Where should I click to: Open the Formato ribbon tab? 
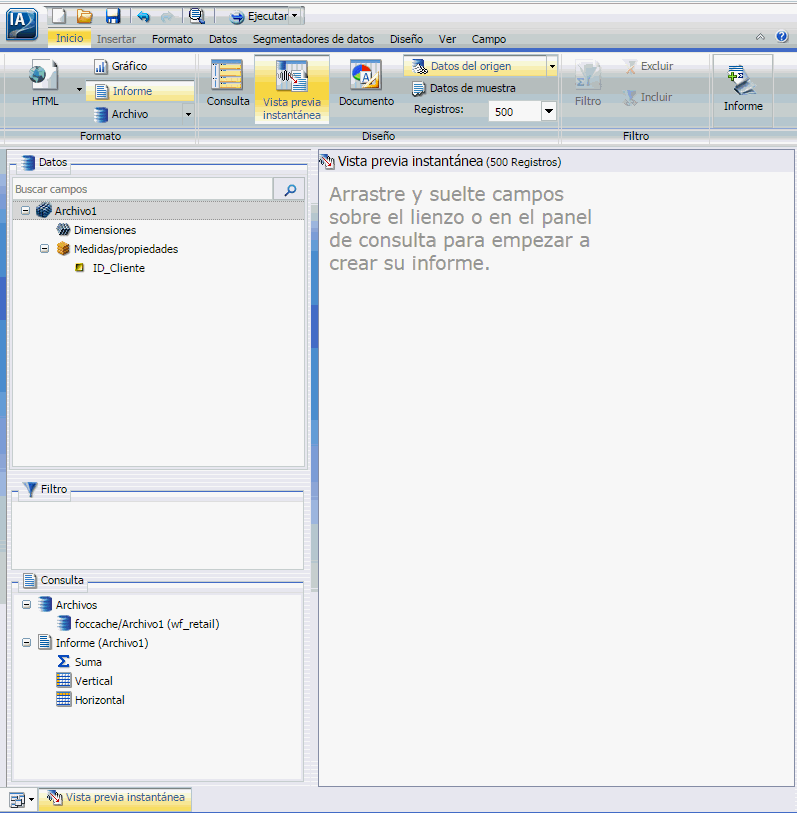tap(172, 39)
